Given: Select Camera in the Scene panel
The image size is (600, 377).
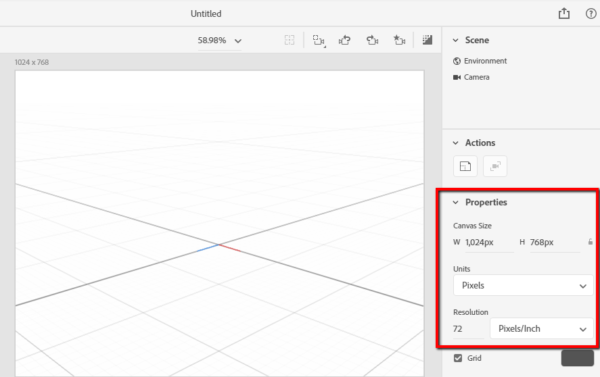Looking at the screenshot, I should [471, 77].
